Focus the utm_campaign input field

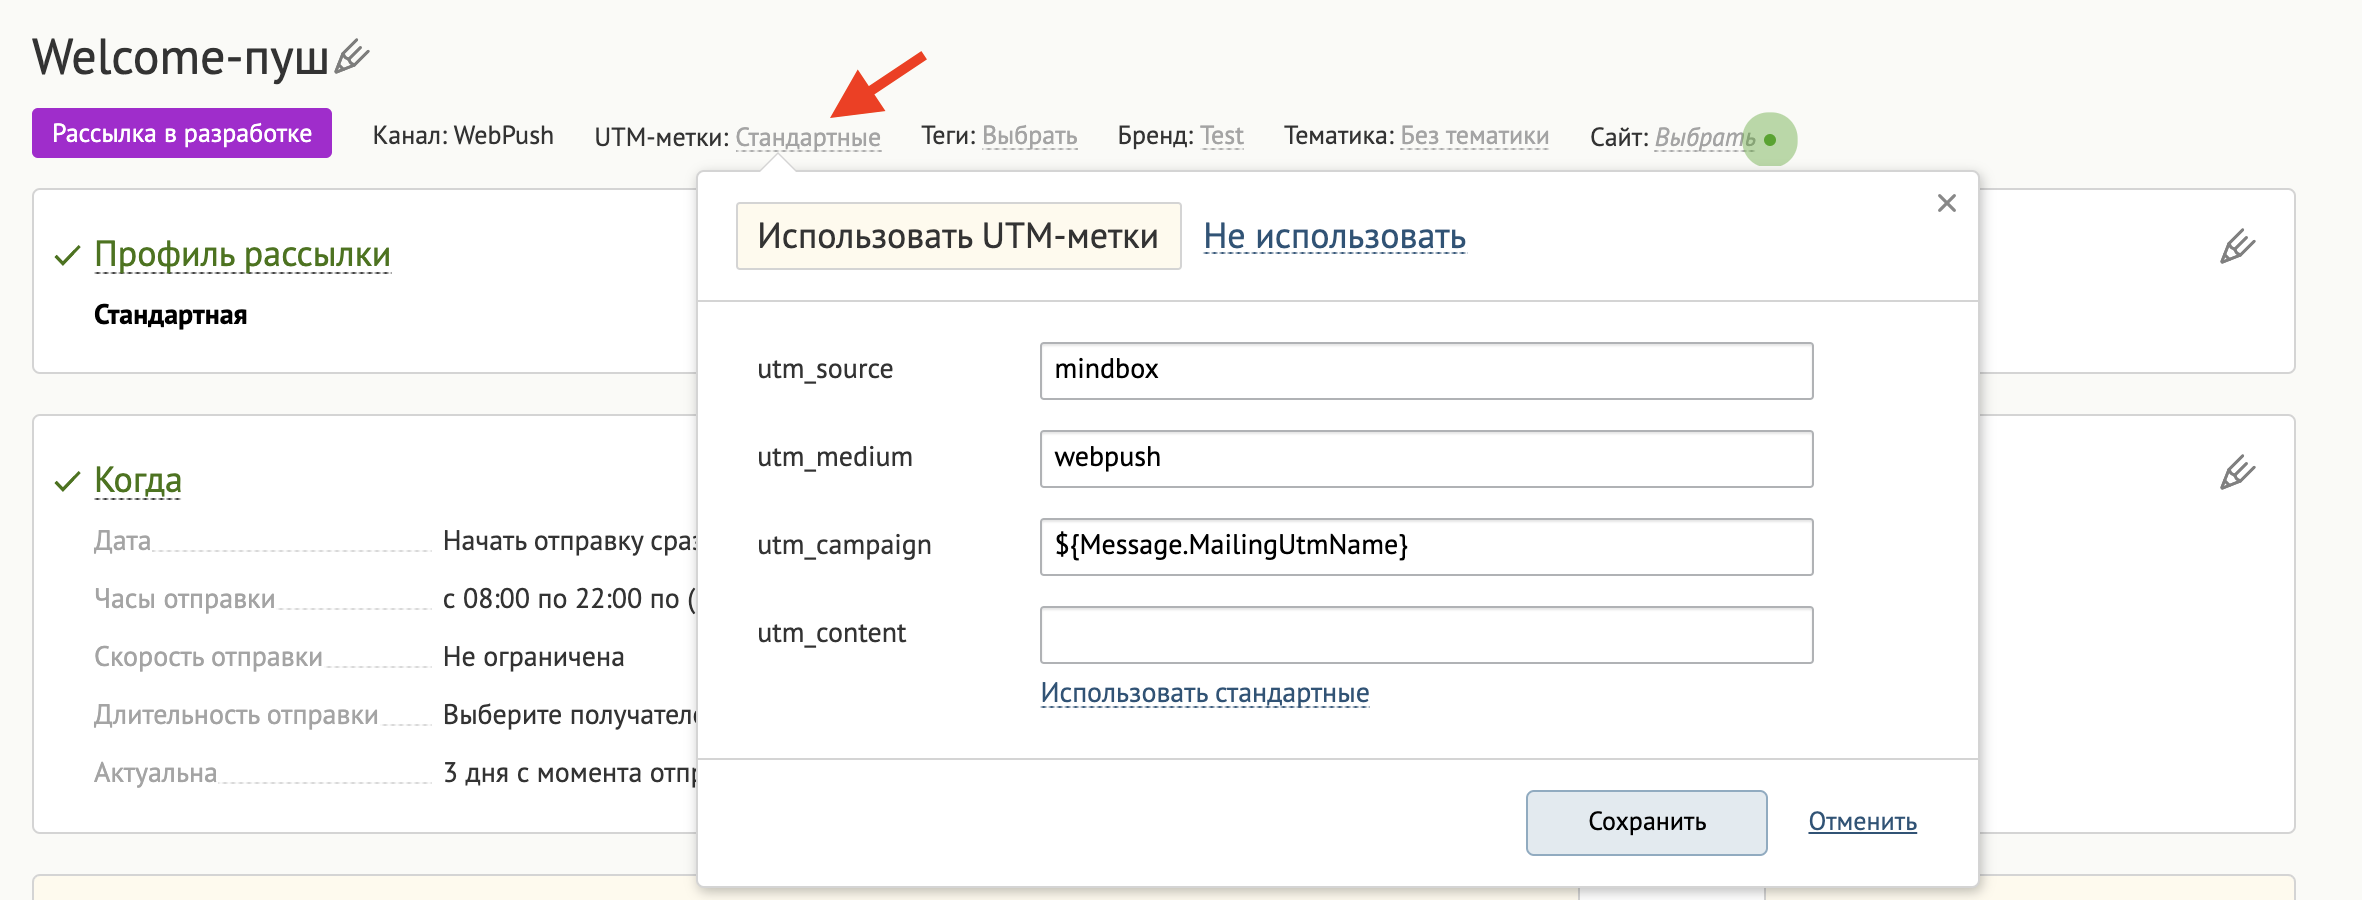click(x=1426, y=547)
